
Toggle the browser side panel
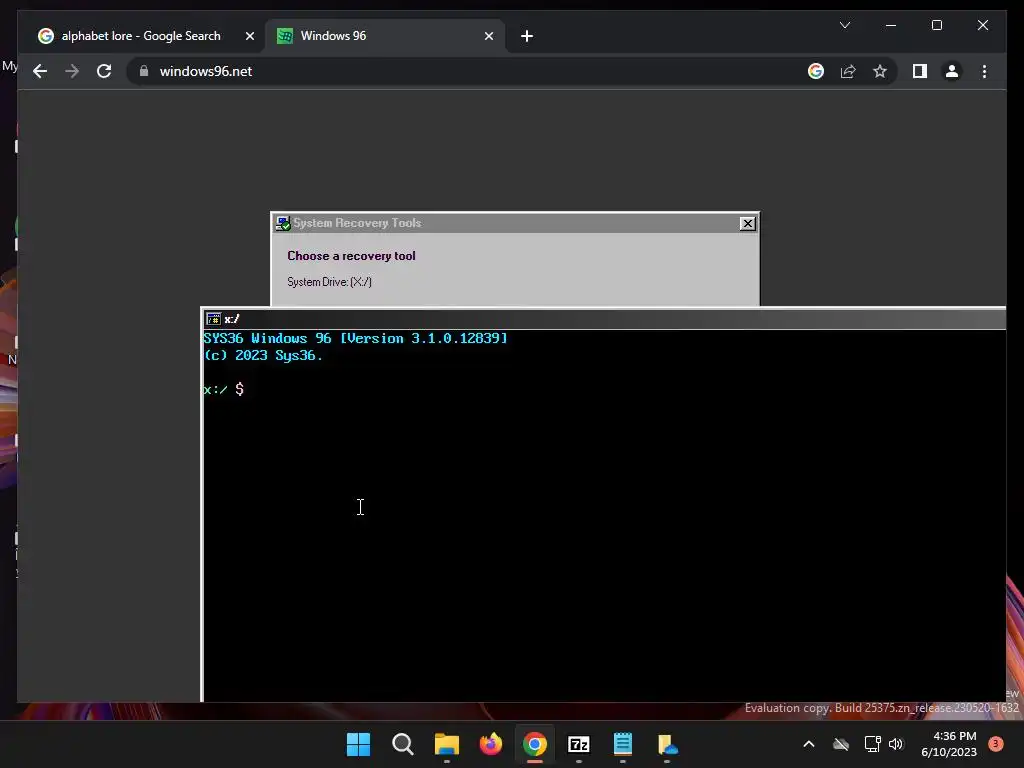[920, 71]
